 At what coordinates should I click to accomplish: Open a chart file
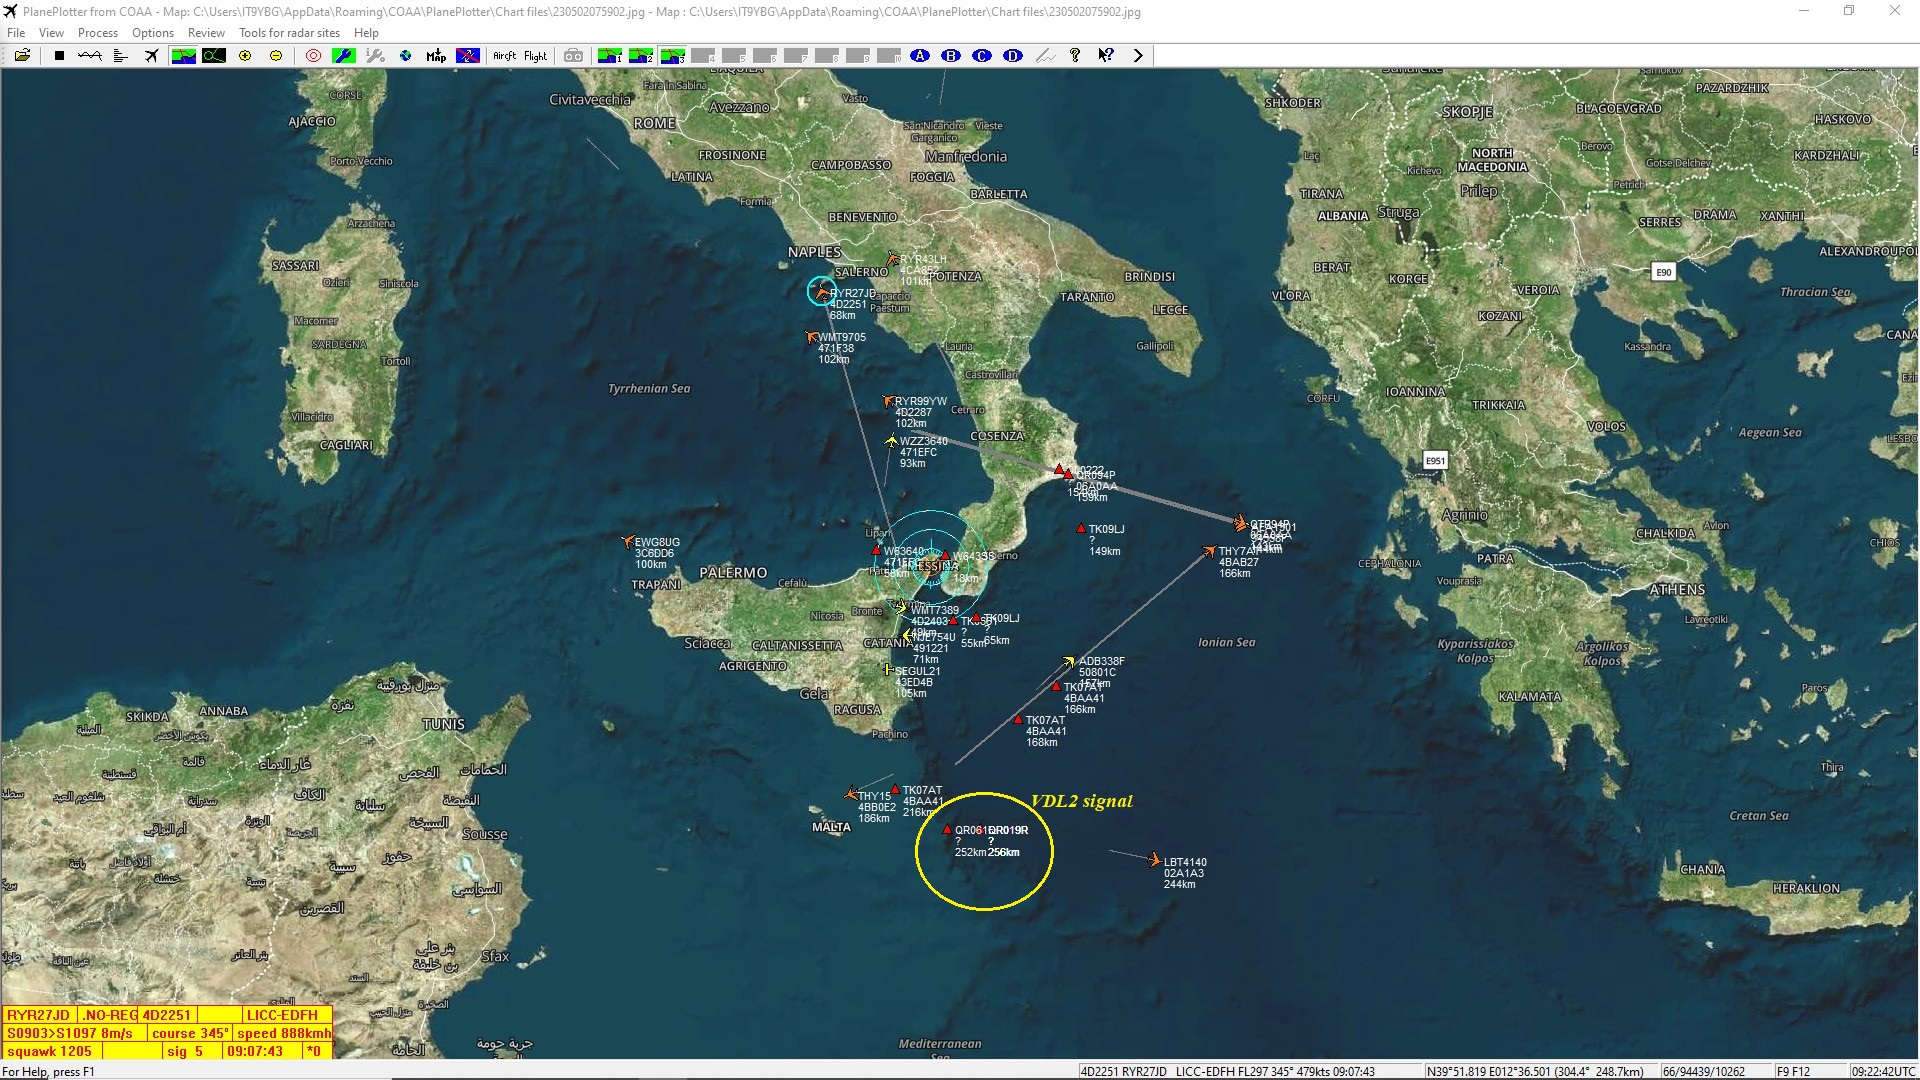[x=23, y=56]
